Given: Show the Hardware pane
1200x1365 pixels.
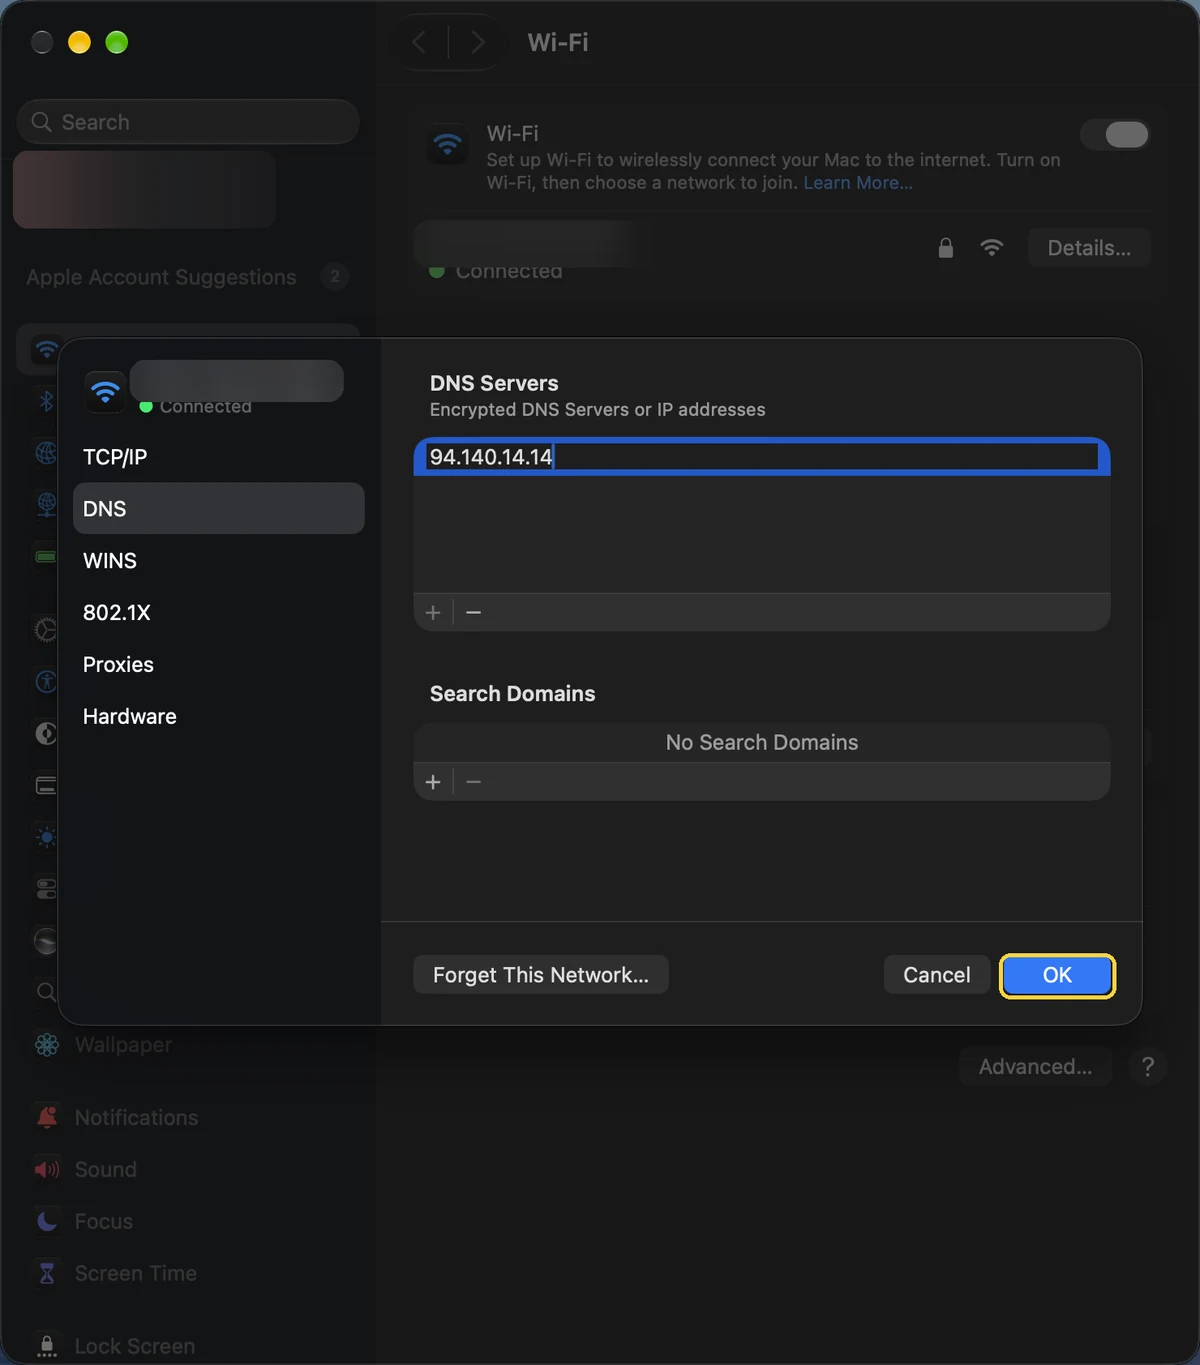Looking at the screenshot, I should pyautogui.click(x=218, y=717).
